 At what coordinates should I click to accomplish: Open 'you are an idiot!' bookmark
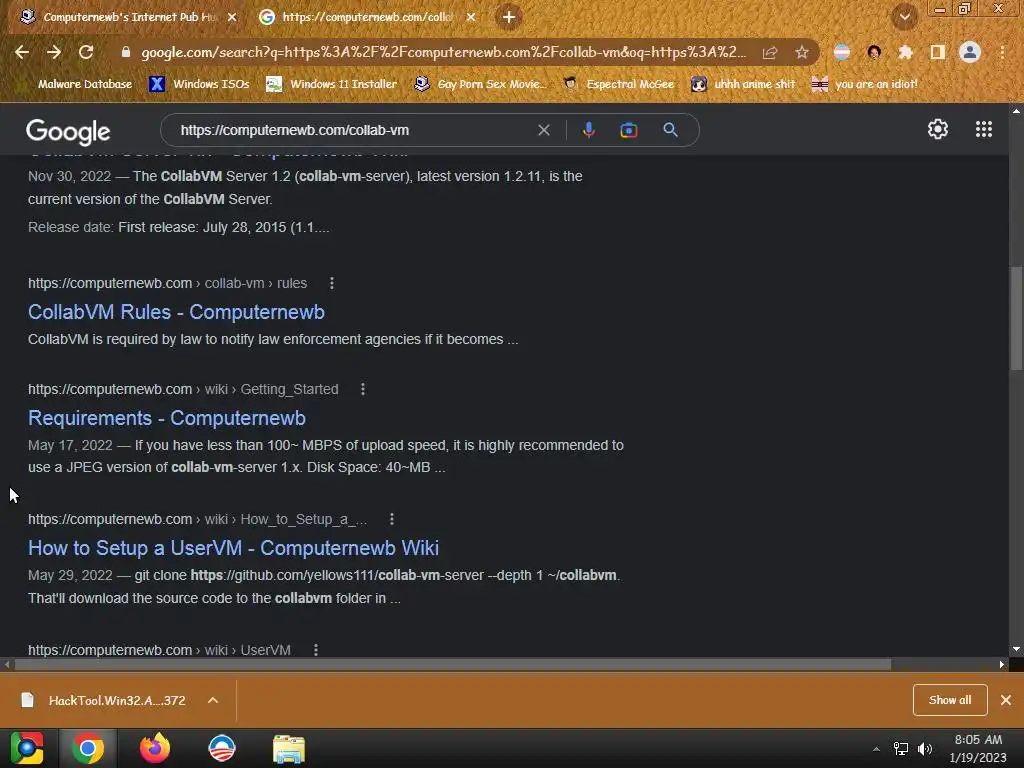[x=865, y=84]
